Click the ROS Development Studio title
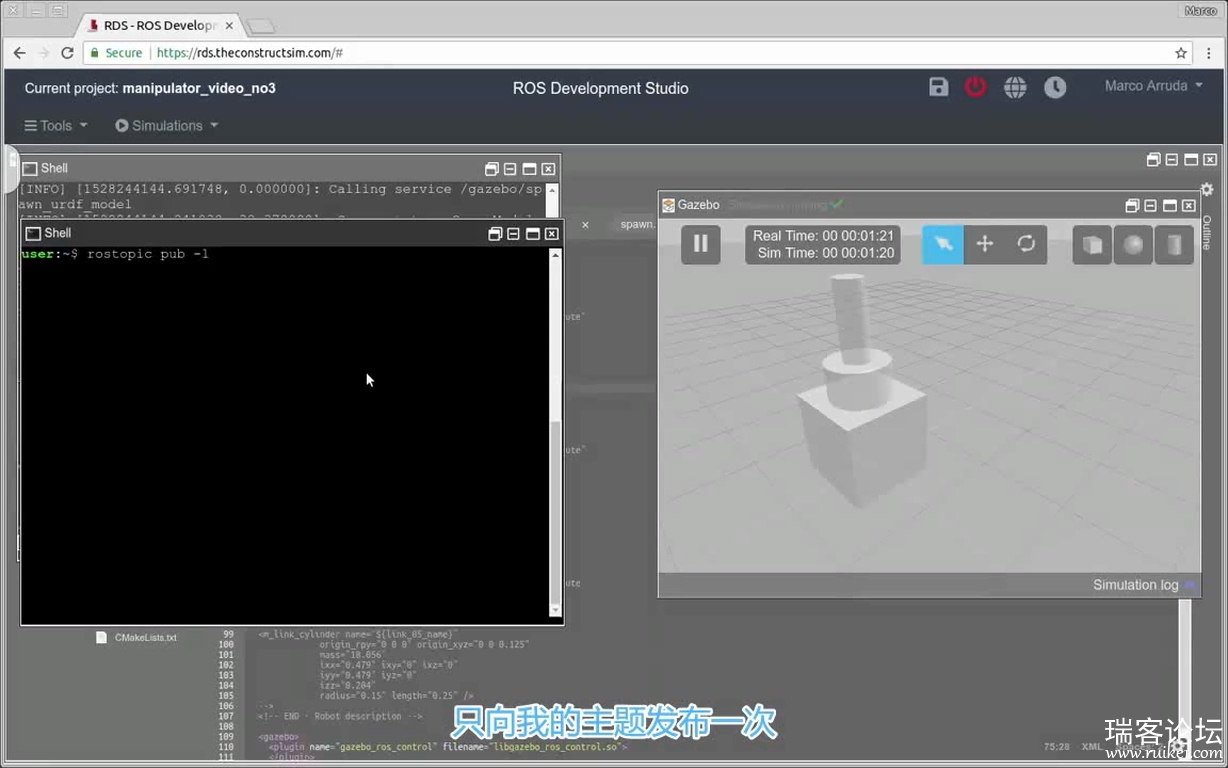 (600, 88)
